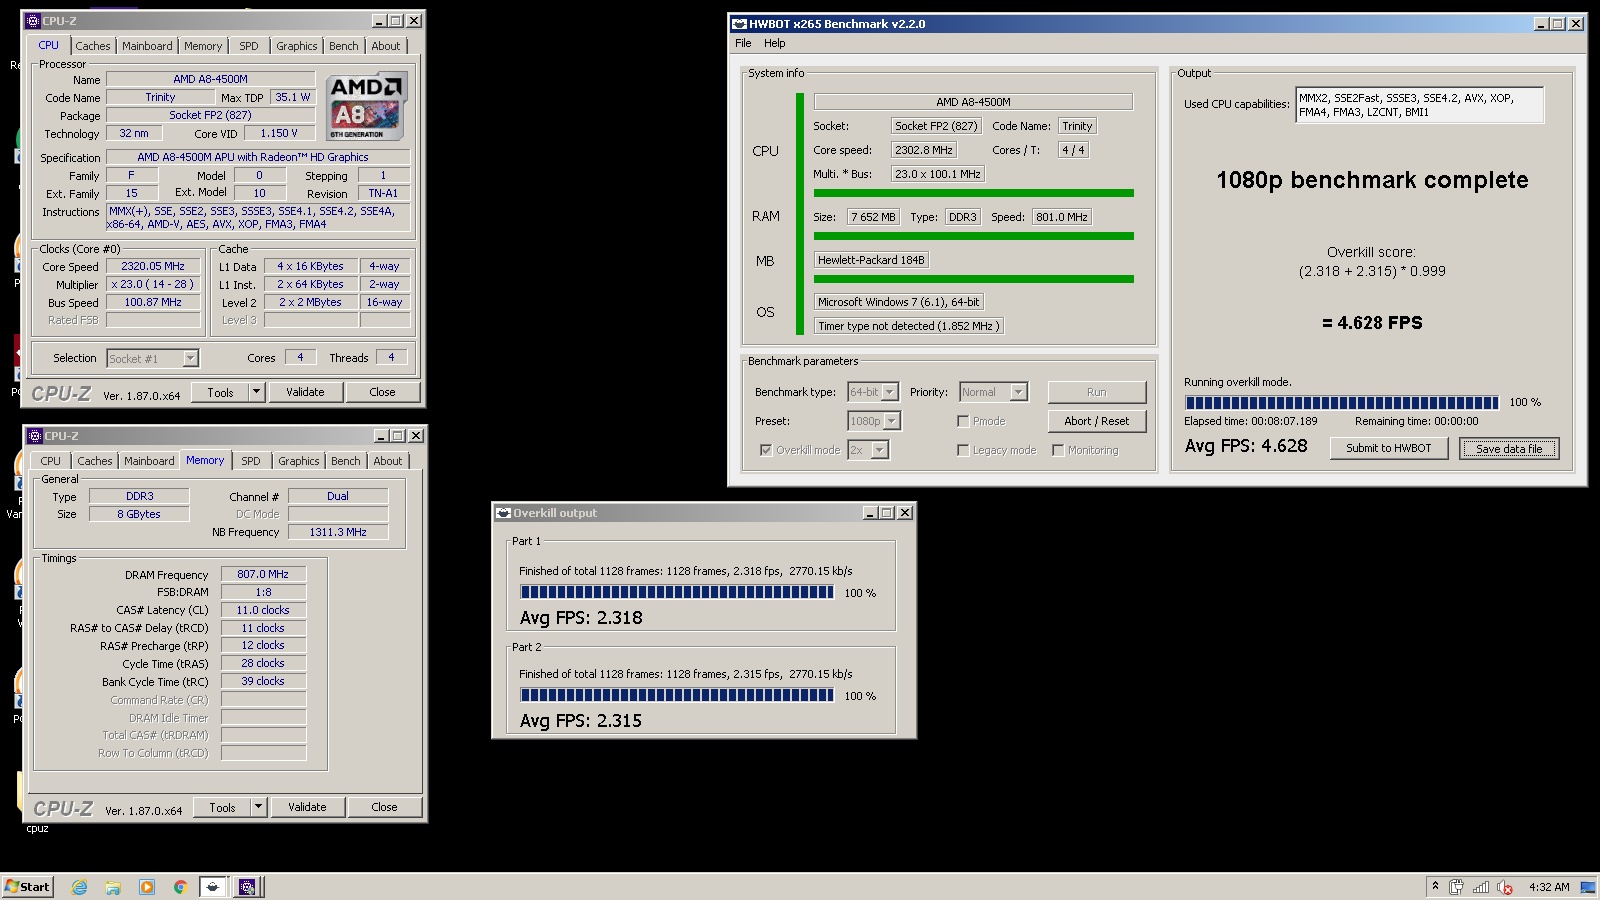The width and height of the screenshot is (1600, 900).
Task: Switch to Caches tab in top CPU-Z
Action: [x=93, y=46]
